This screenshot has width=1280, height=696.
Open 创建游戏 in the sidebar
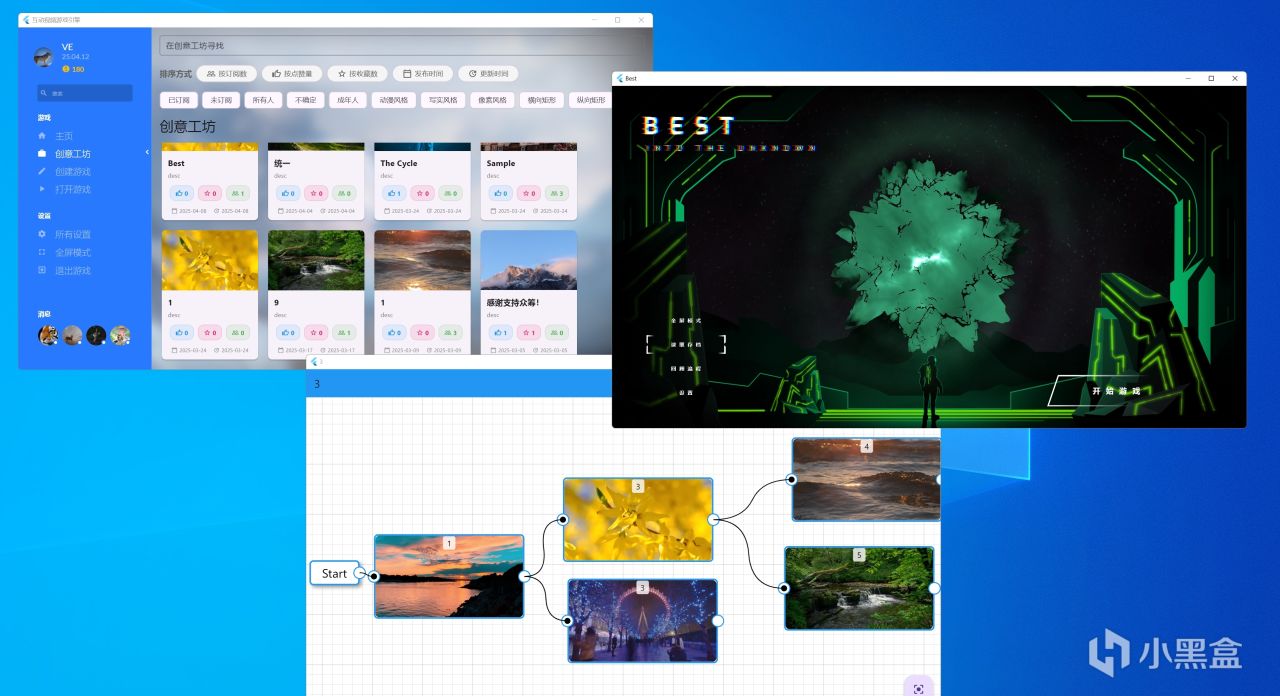pos(72,171)
